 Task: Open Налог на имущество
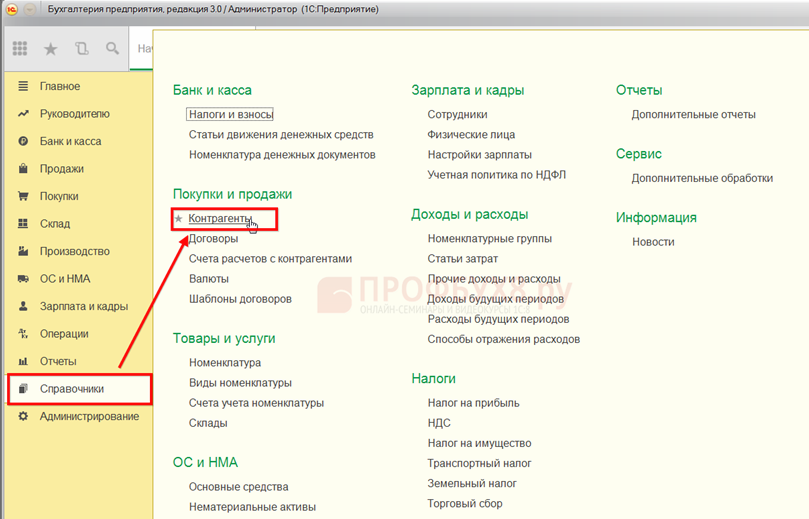pos(479,443)
